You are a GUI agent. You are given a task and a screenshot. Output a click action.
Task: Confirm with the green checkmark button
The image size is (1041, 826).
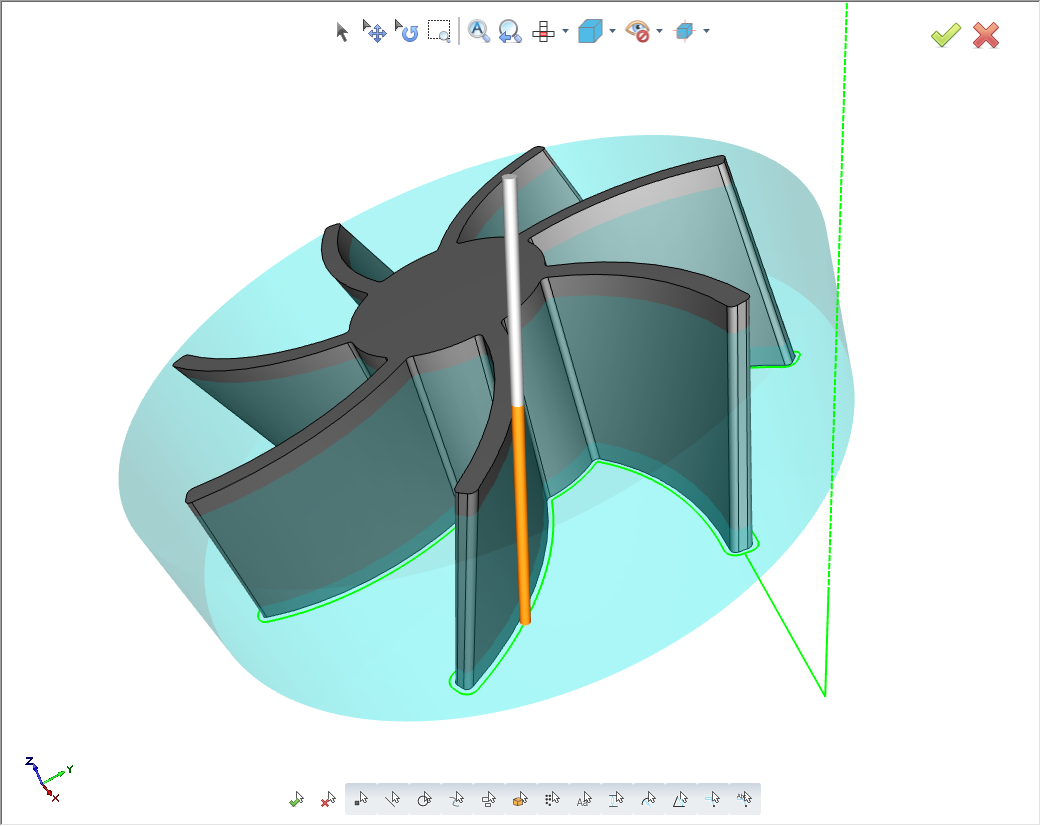[x=944, y=35]
